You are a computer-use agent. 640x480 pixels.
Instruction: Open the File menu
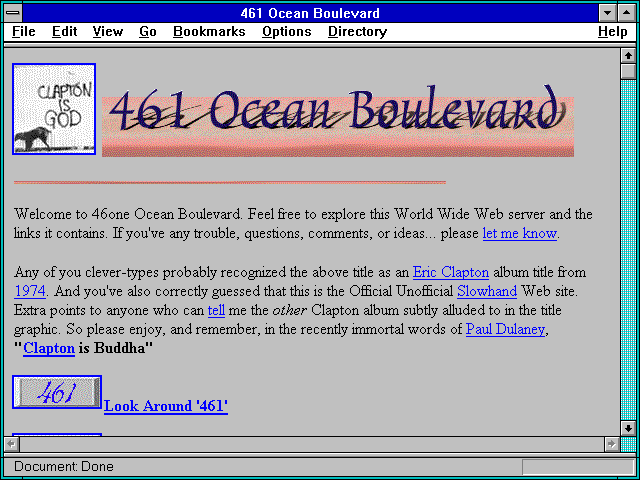pos(24,31)
